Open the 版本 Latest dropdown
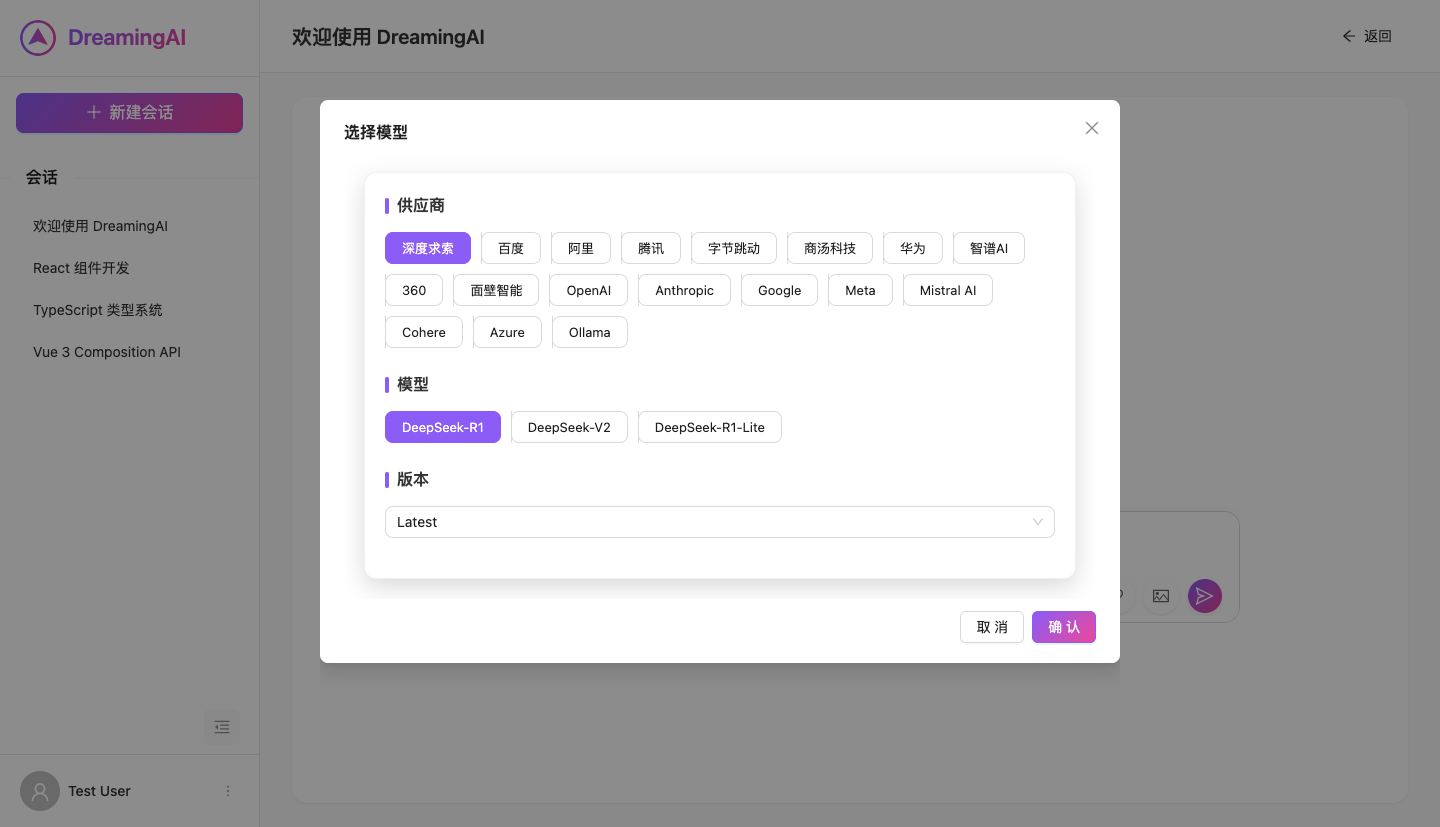Viewport: 1440px width, 827px height. (720, 522)
